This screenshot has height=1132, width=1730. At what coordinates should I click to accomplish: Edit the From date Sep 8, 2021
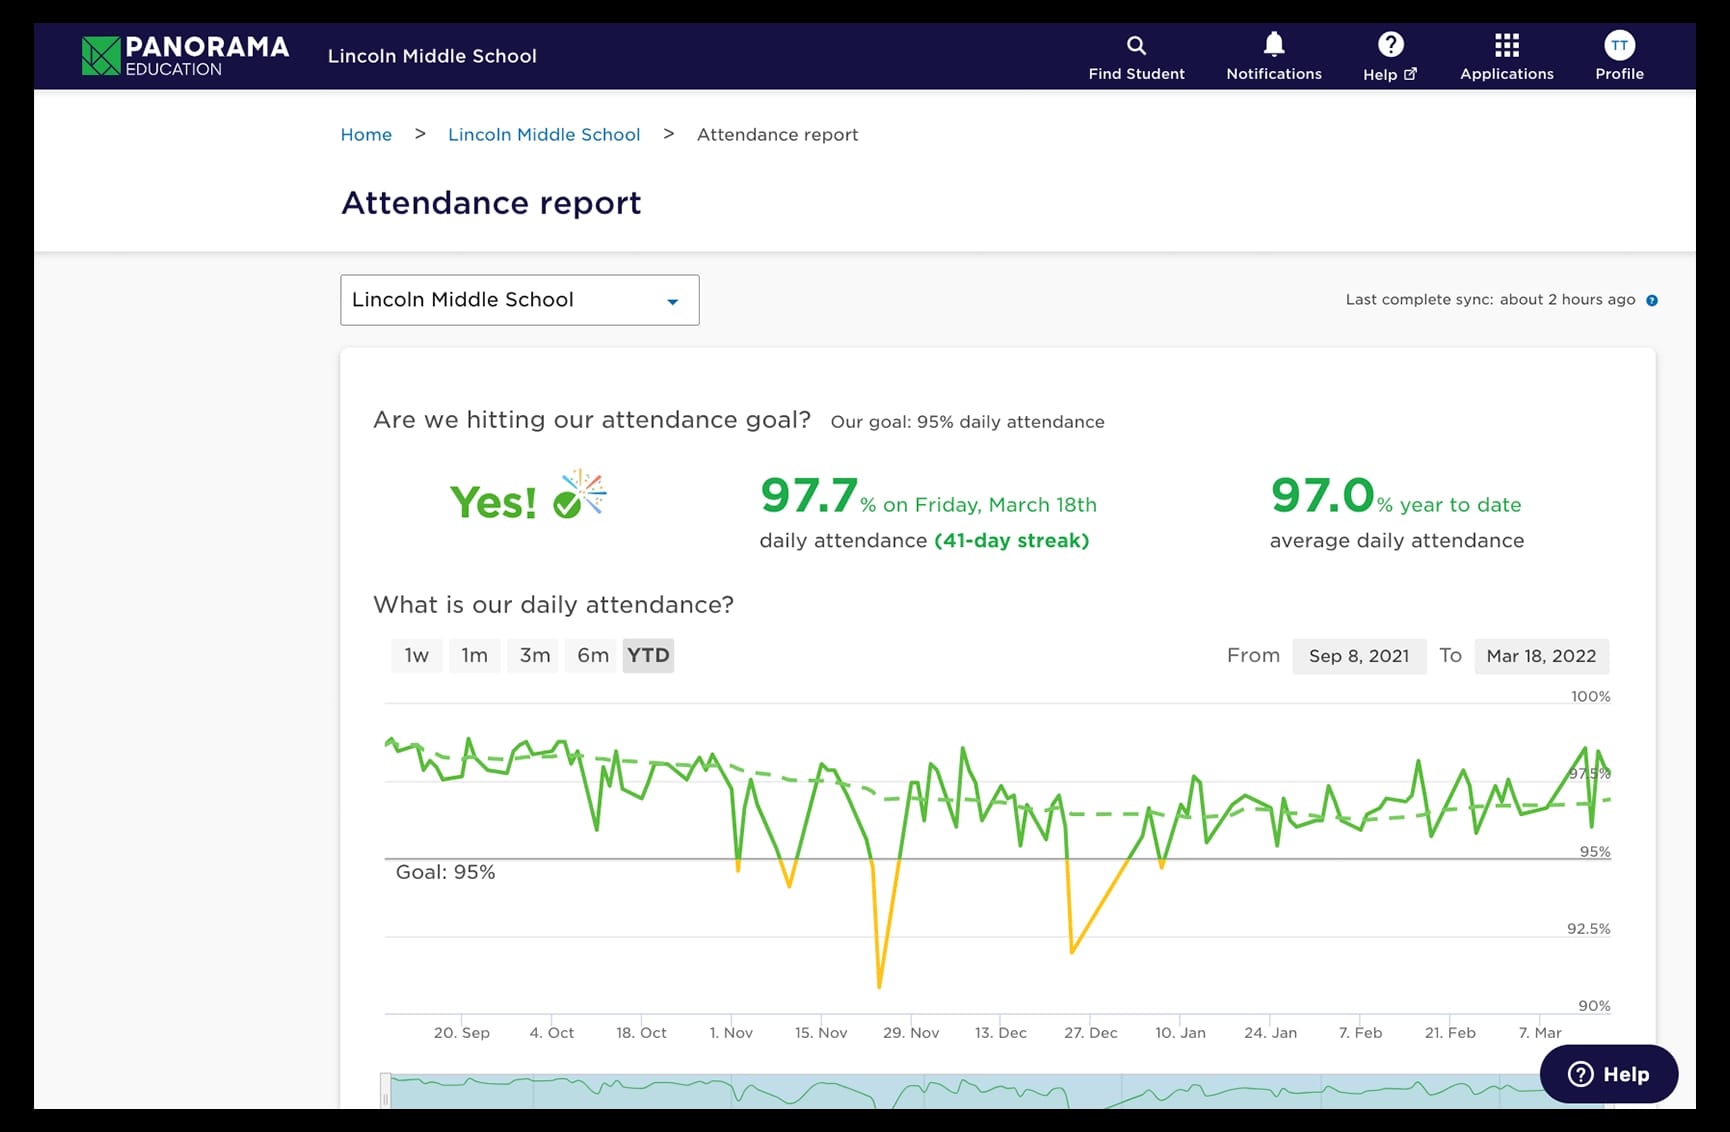tap(1359, 656)
